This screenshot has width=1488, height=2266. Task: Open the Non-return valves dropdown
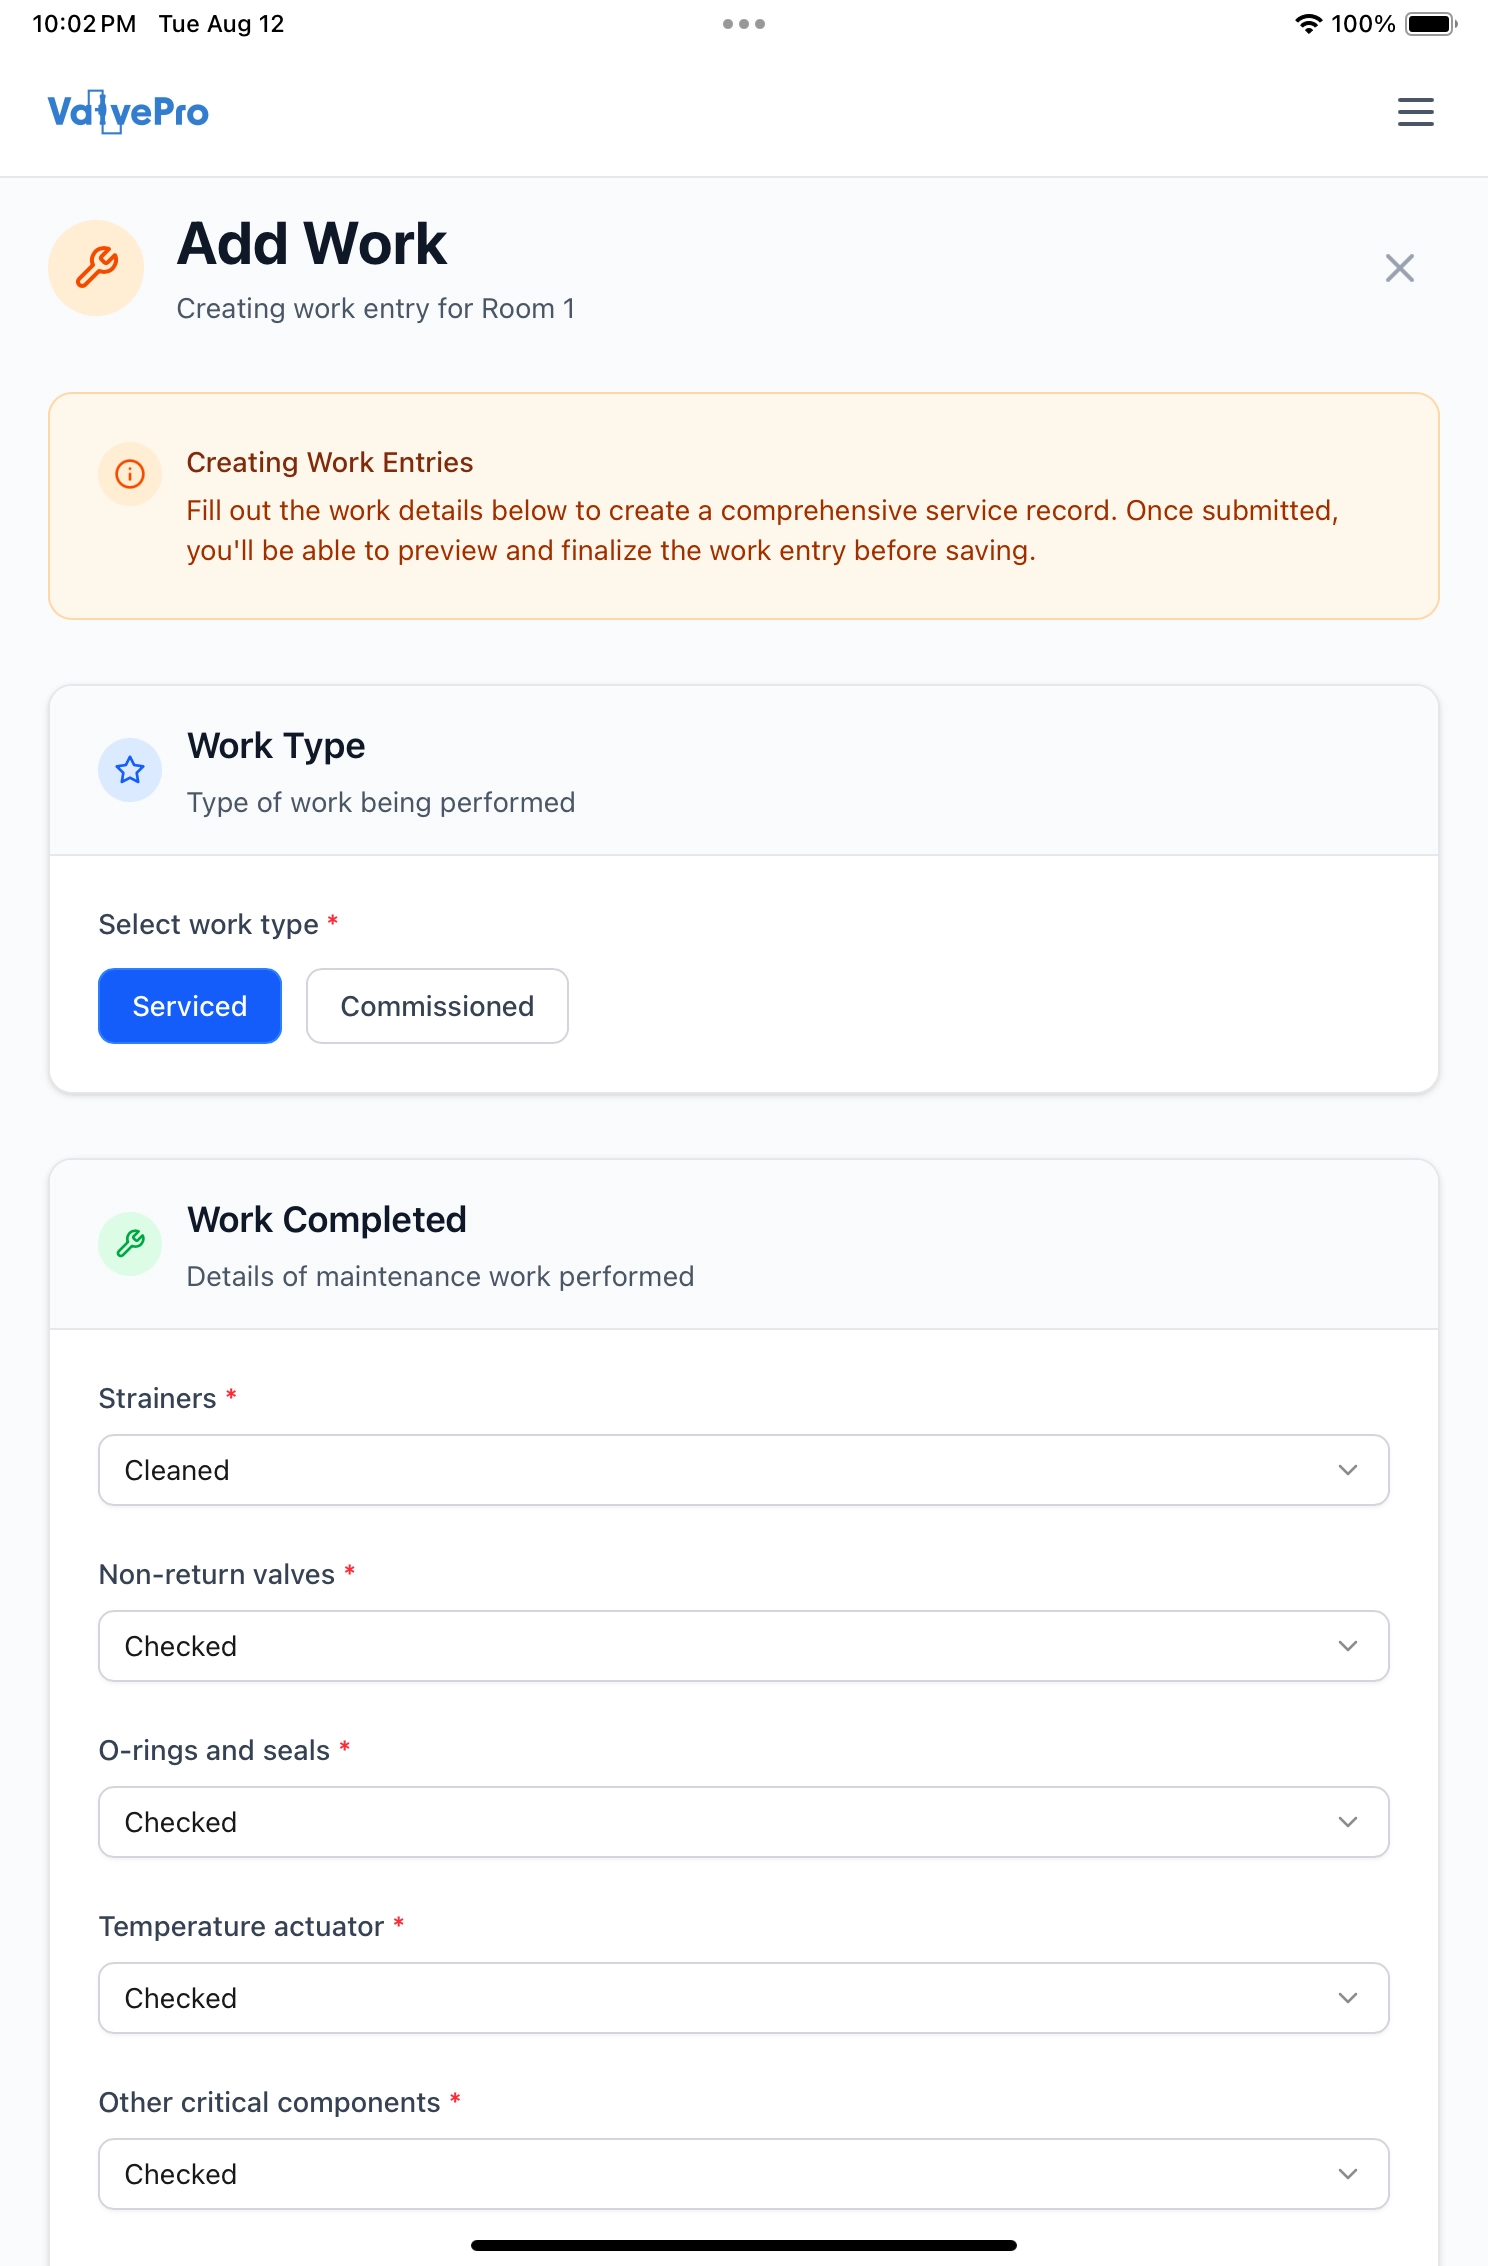coord(743,1646)
